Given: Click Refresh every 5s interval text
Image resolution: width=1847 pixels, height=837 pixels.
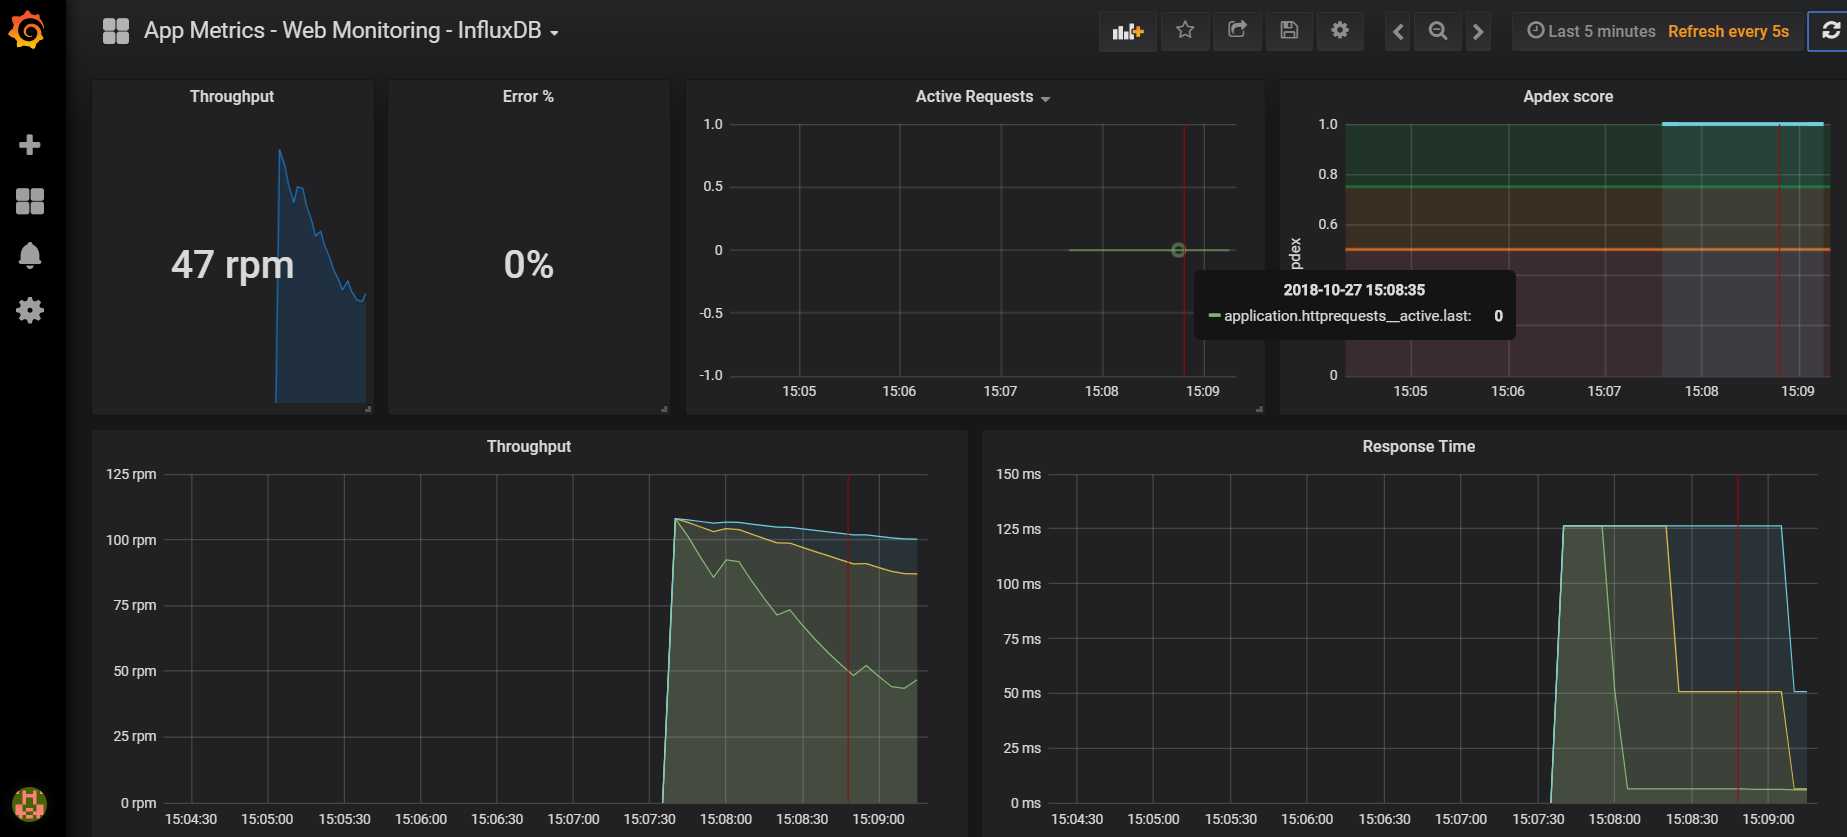Looking at the screenshot, I should 1728,31.
